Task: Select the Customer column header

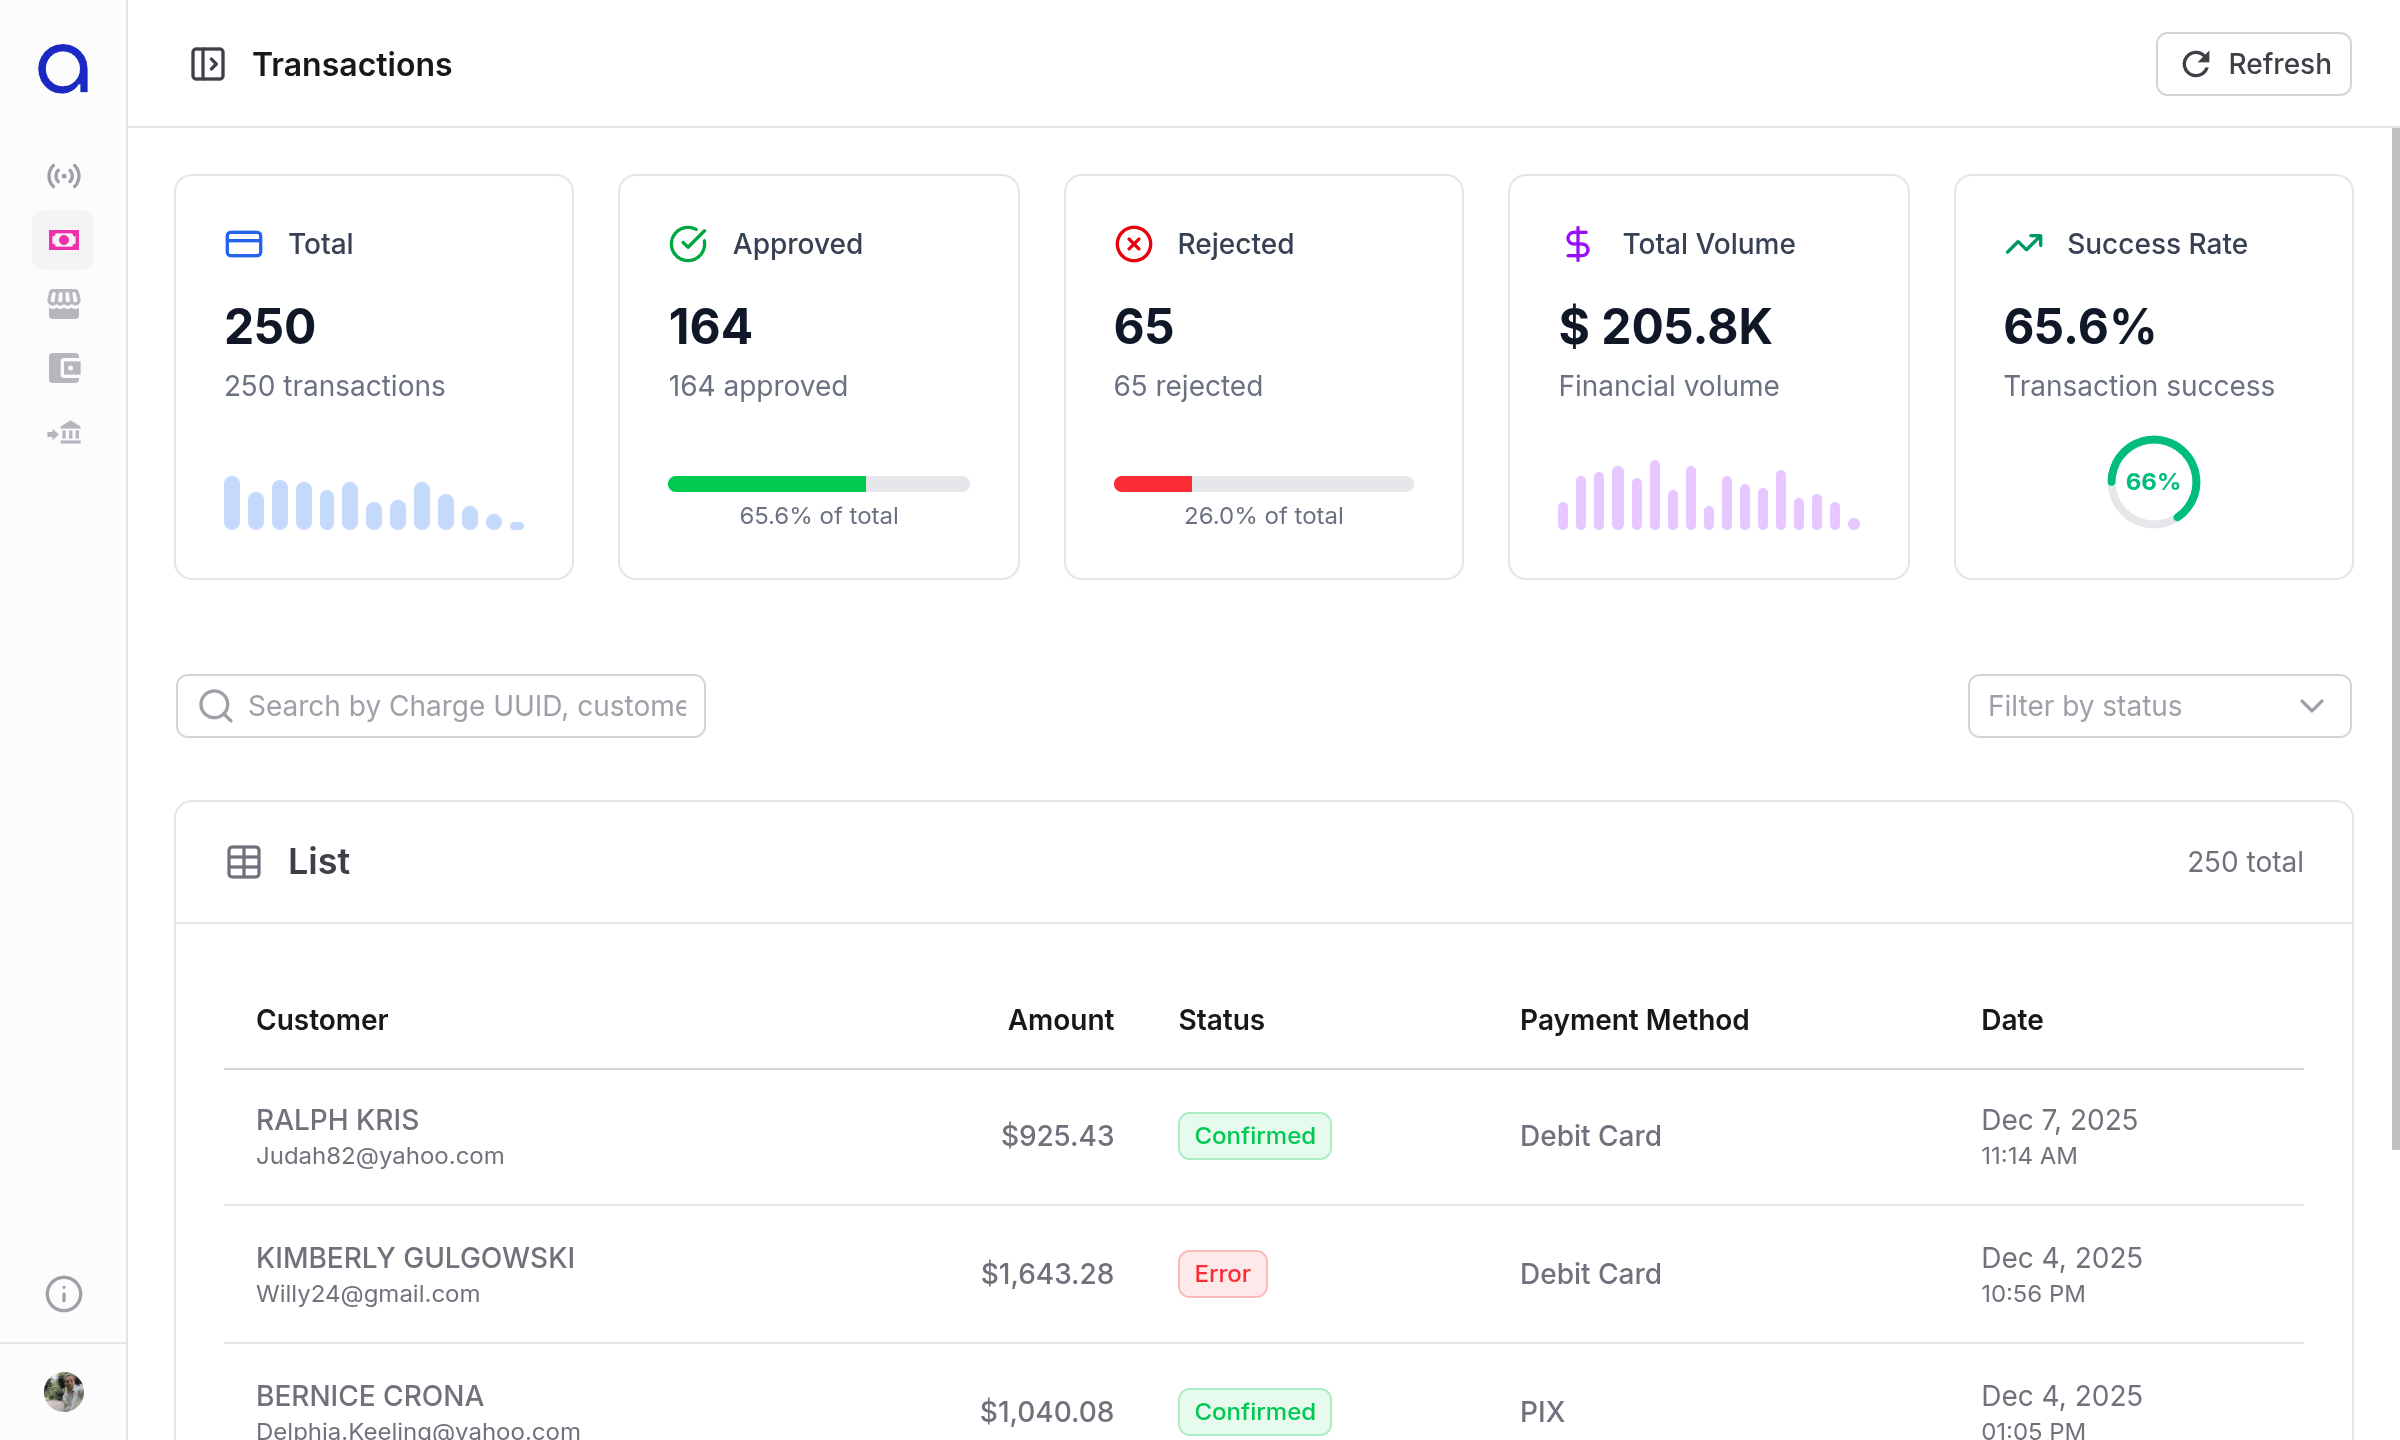Action: [x=322, y=1020]
